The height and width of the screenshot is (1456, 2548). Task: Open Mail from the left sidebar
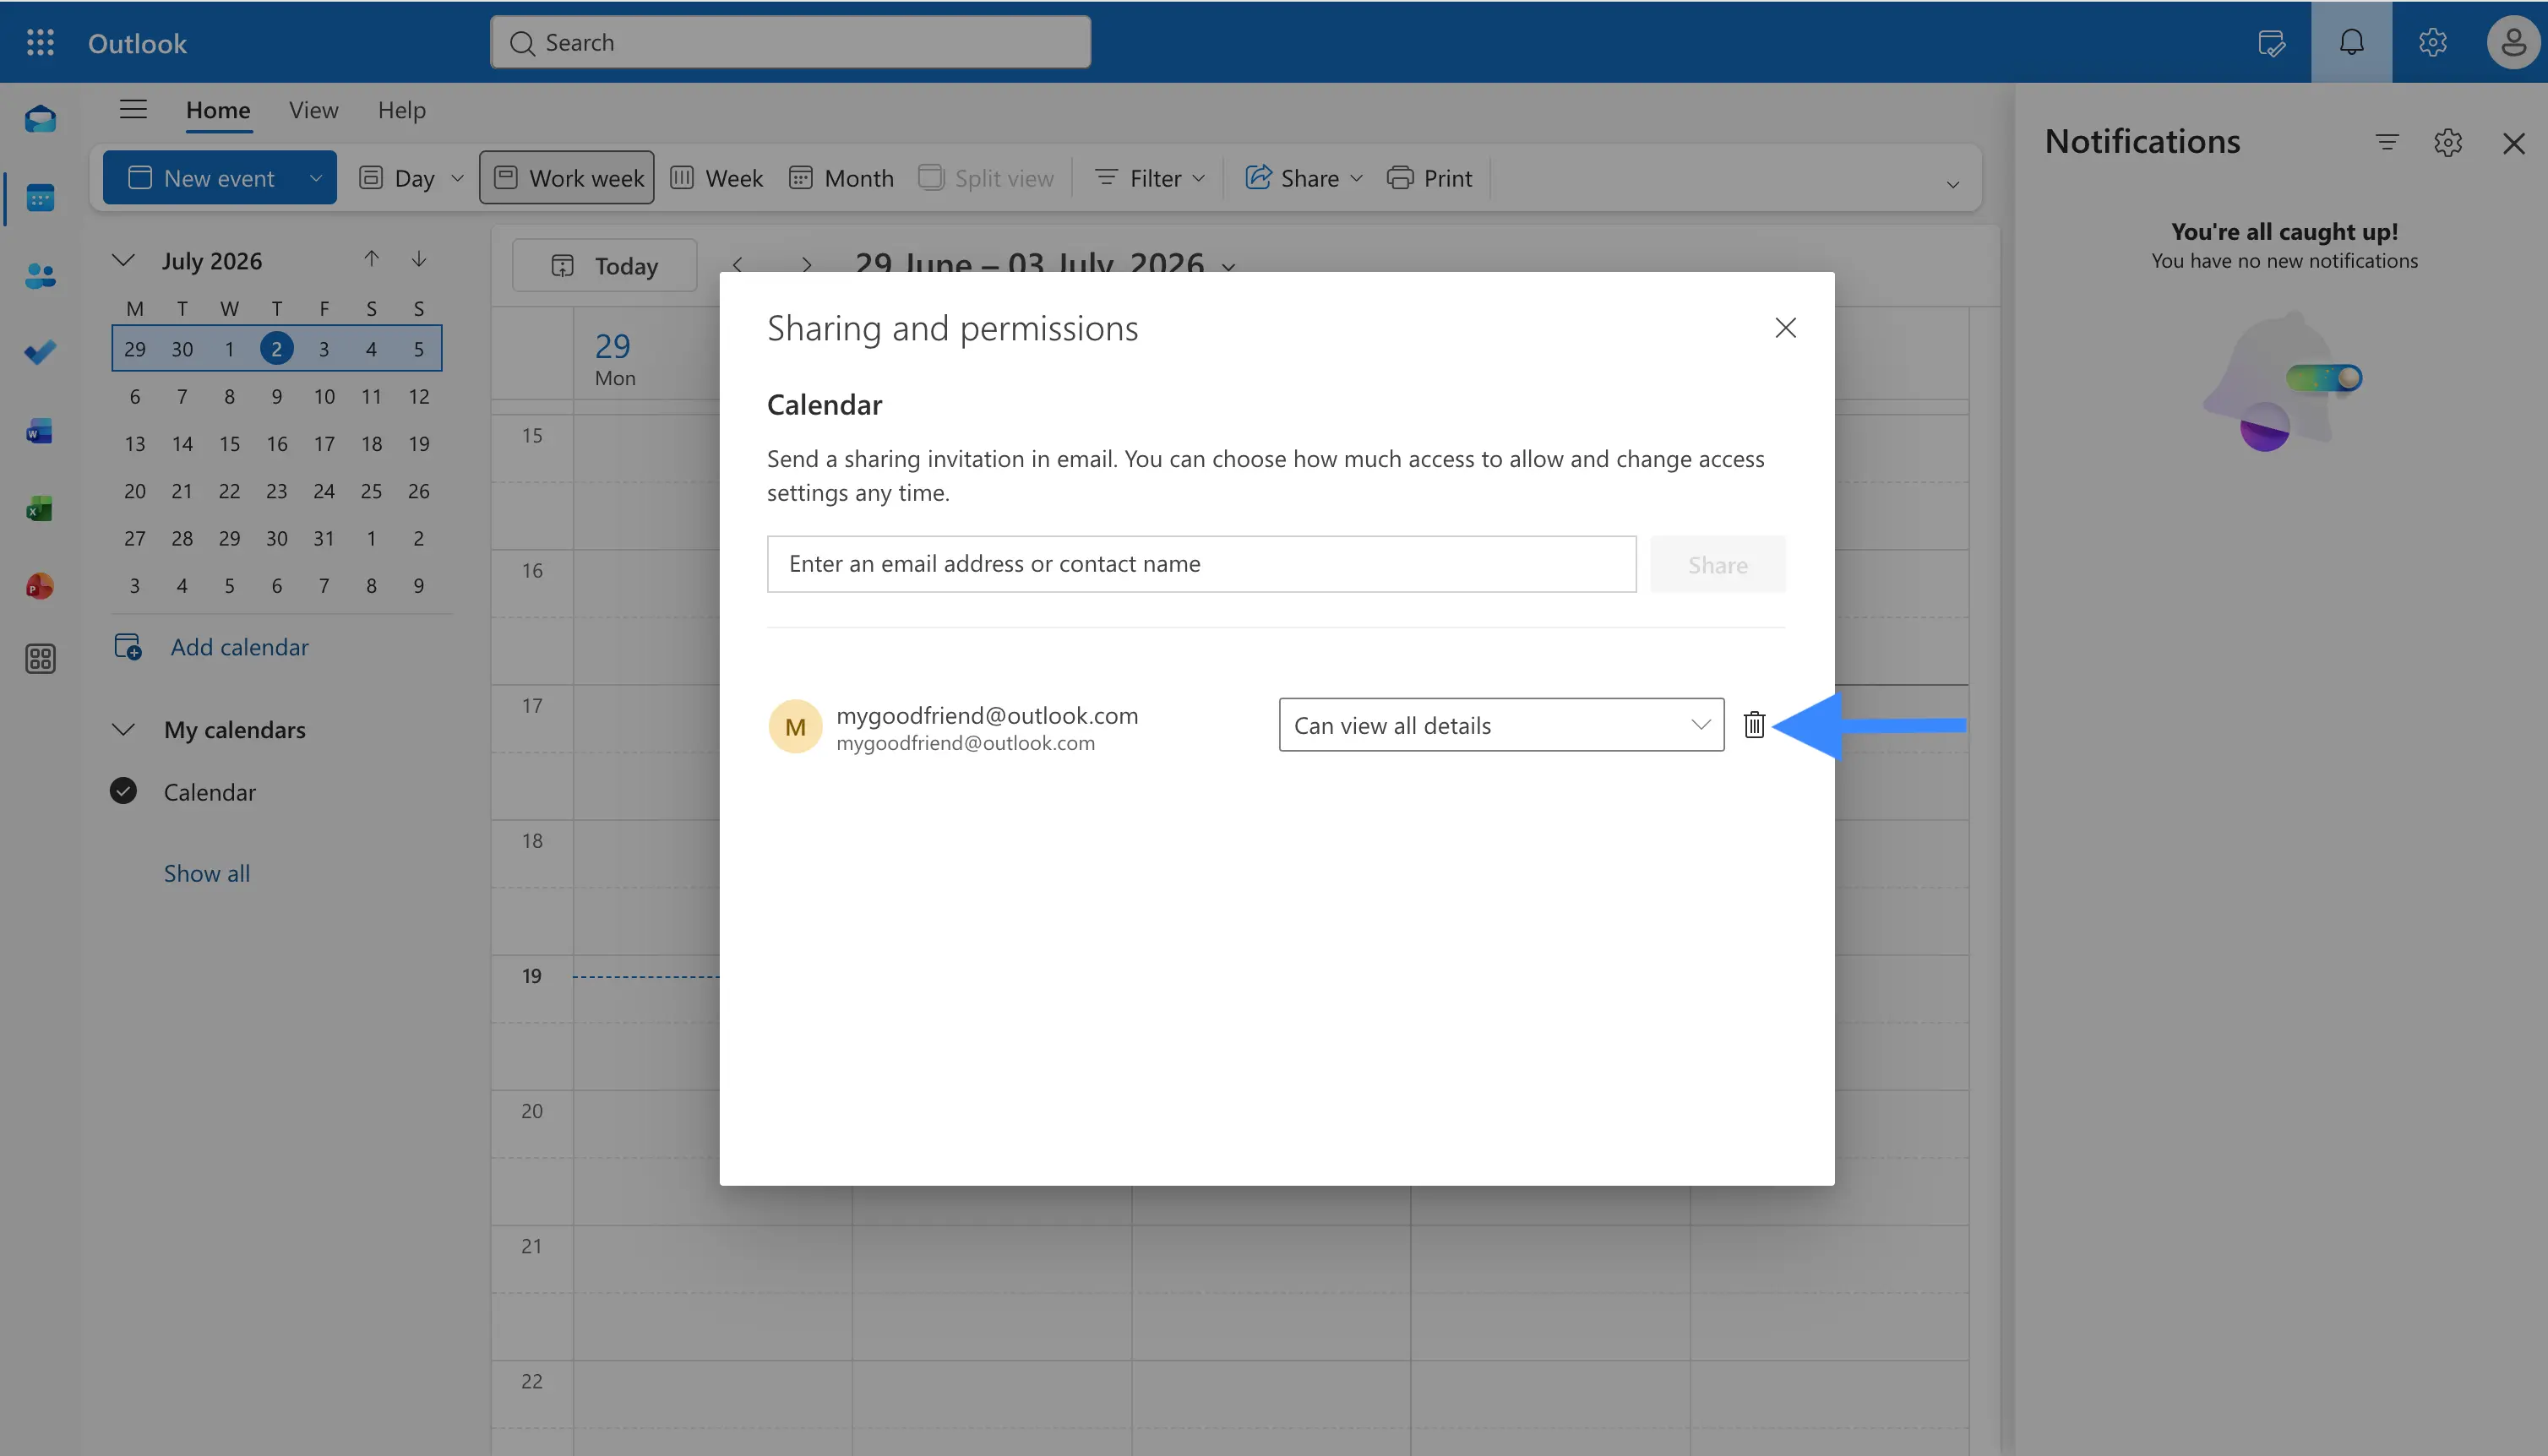point(40,119)
